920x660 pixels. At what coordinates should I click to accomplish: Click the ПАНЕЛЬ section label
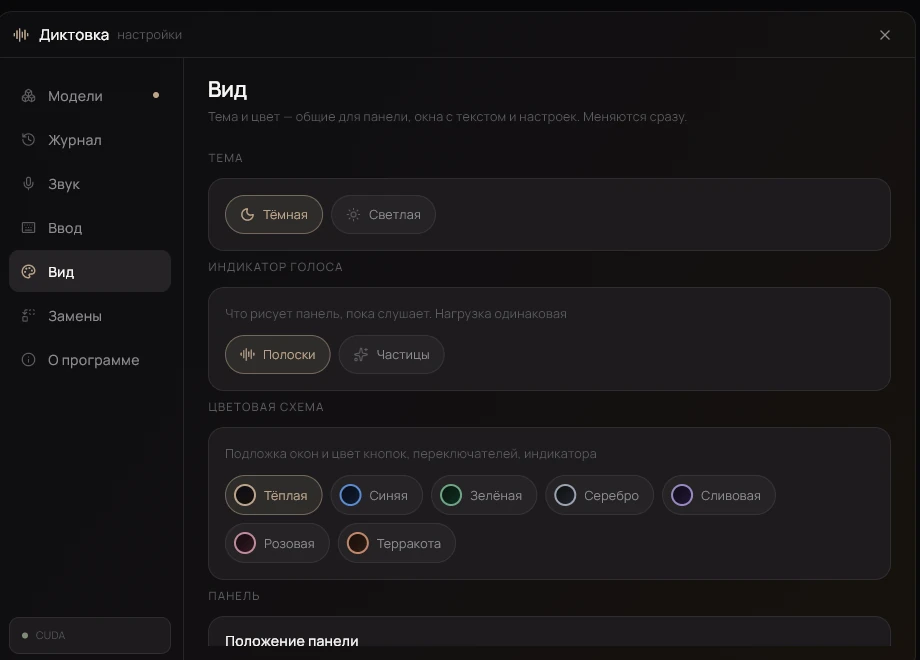pos(234,595)
